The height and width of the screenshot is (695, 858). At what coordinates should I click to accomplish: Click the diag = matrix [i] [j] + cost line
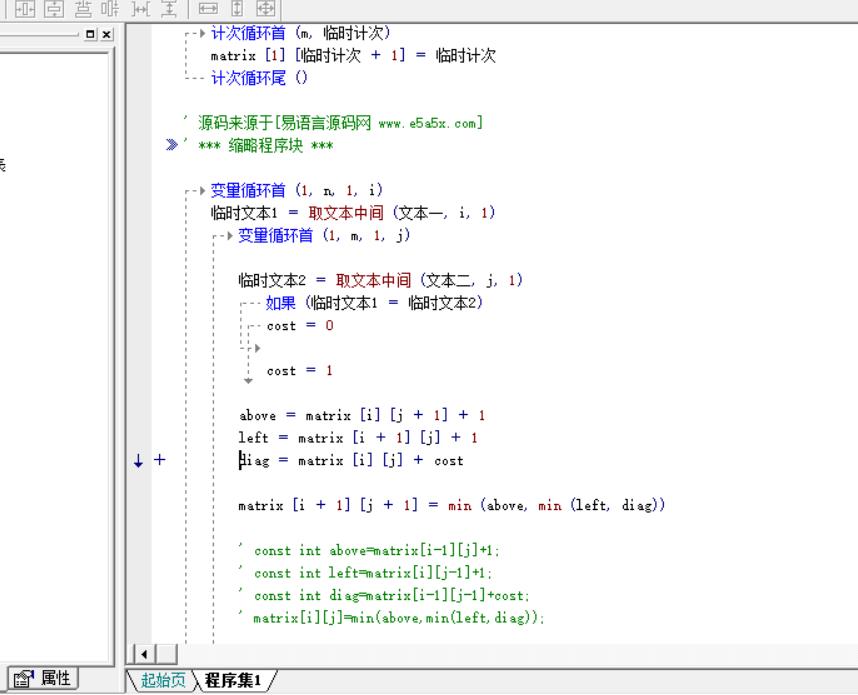(x=351, y=461)
